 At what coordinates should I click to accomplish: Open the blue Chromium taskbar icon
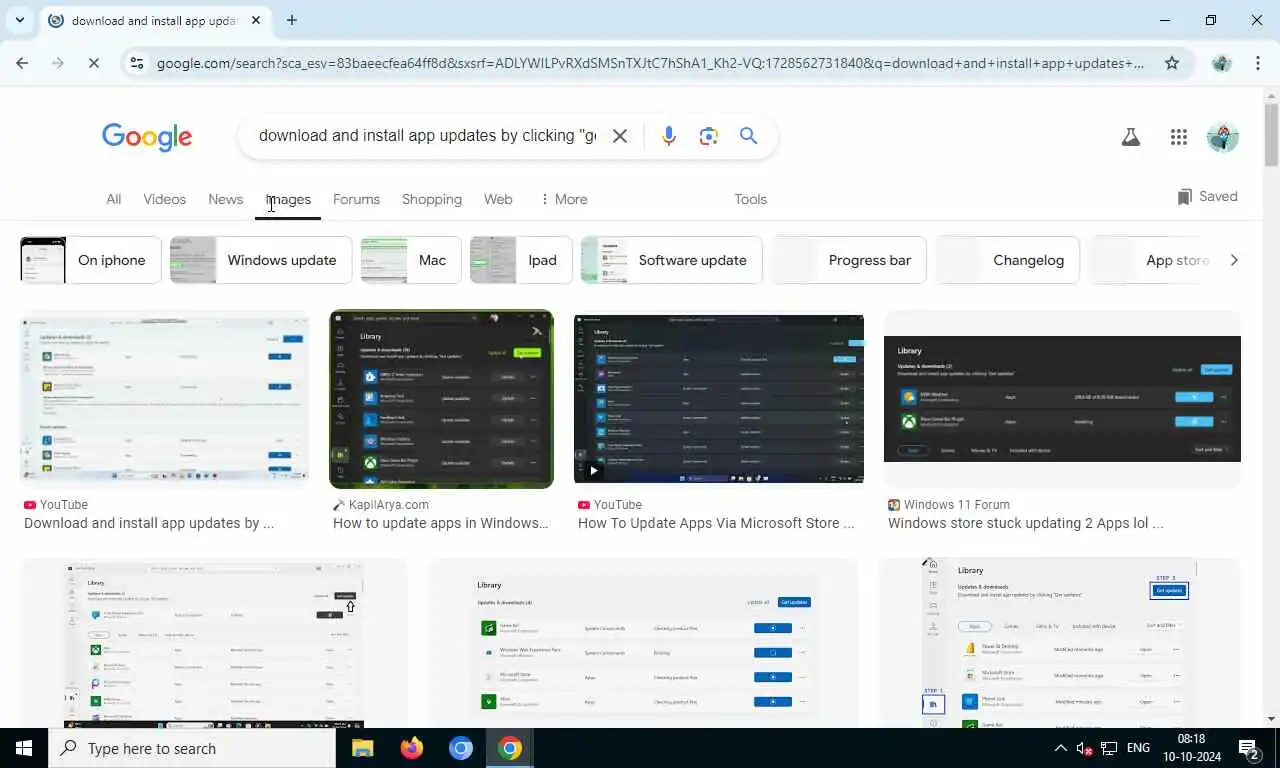pos(460,748)
